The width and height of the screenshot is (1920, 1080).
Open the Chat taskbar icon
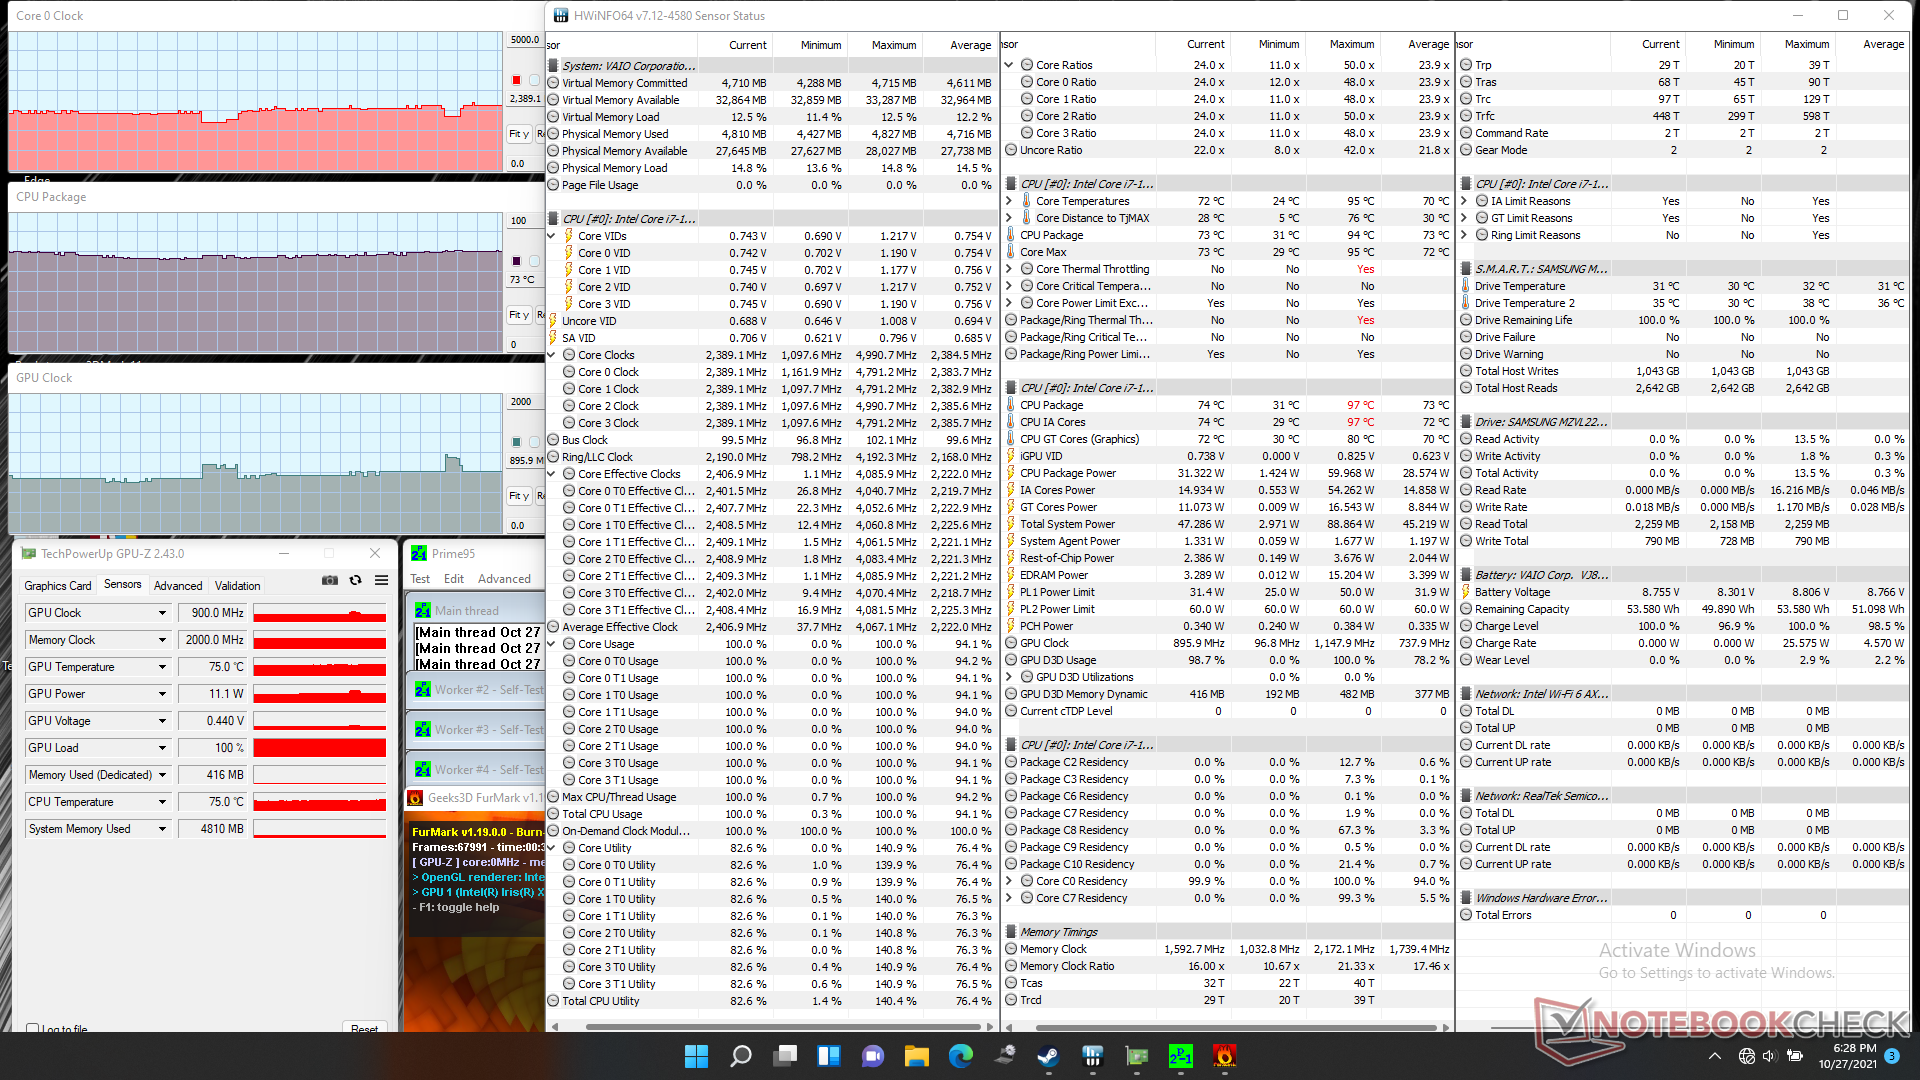tap(873, 1056)
